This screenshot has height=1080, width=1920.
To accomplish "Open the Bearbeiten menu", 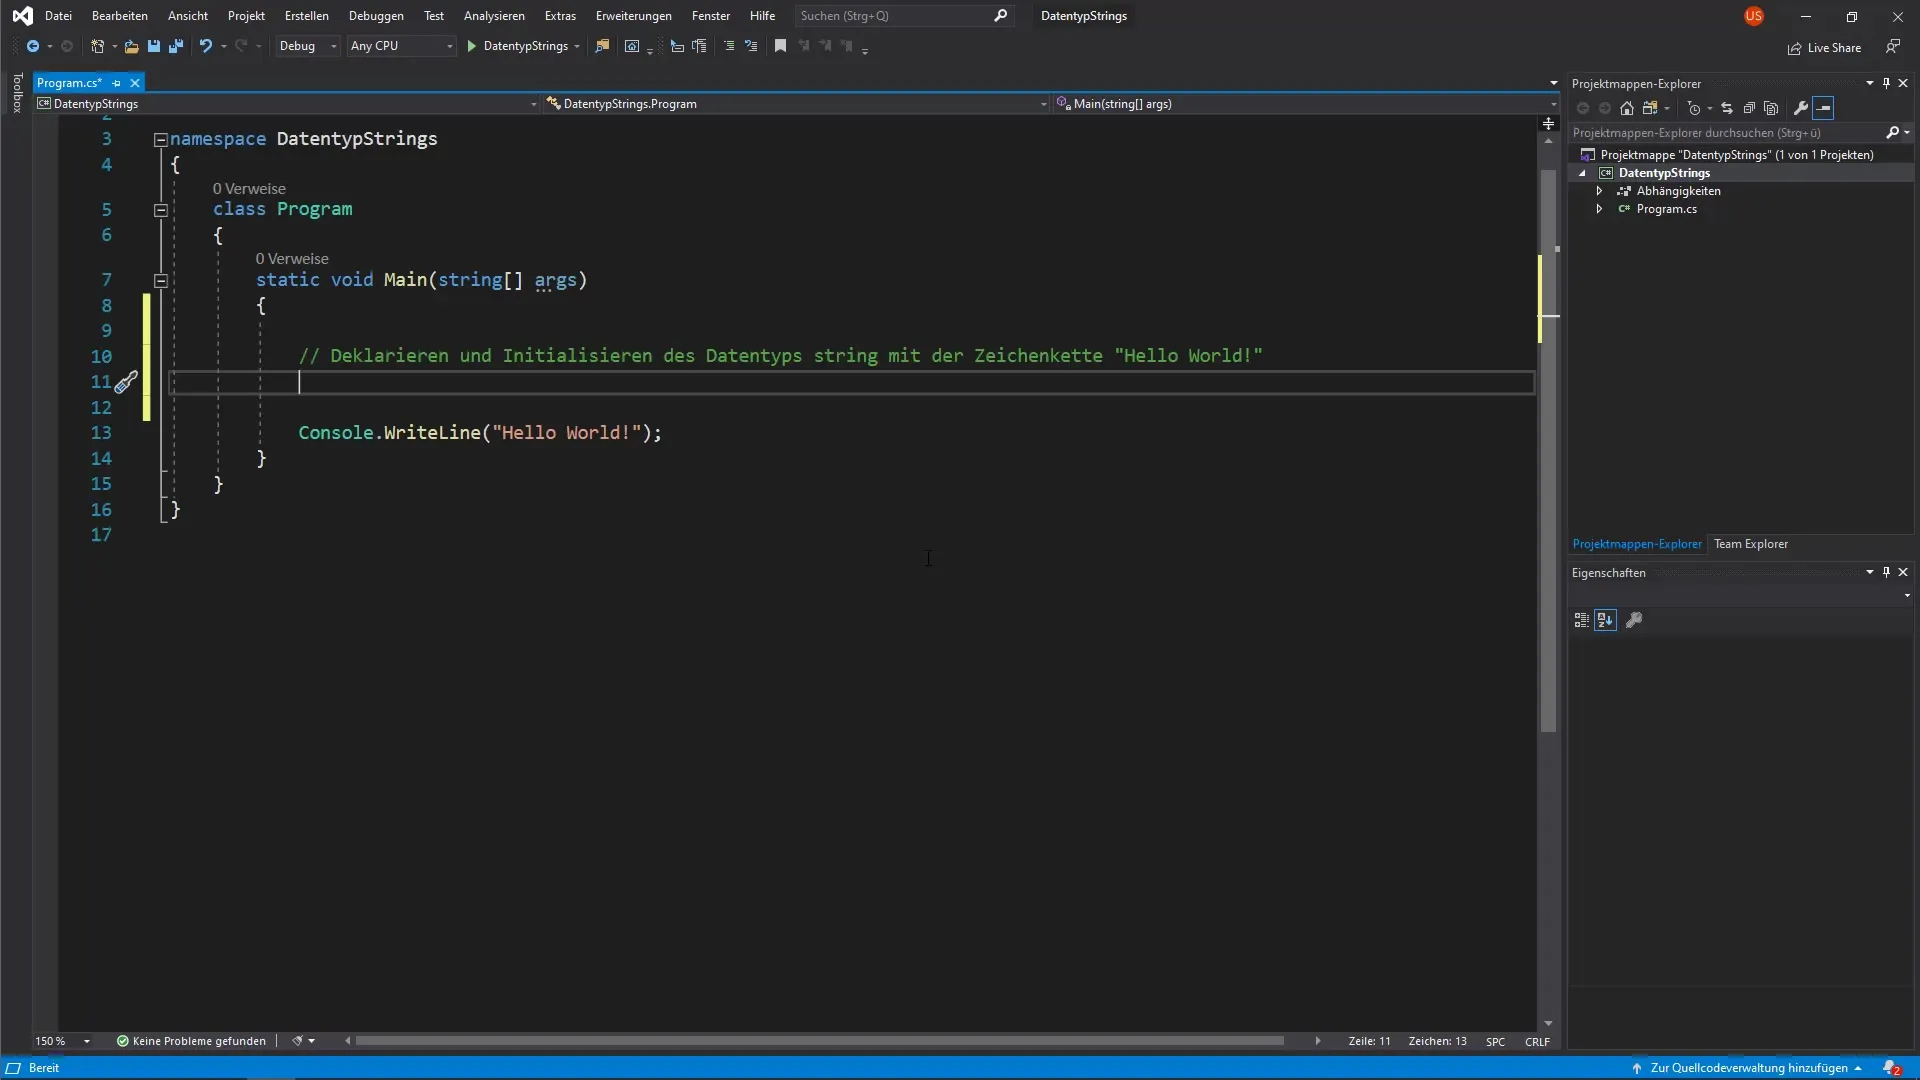I will click(x=119, y=16).
